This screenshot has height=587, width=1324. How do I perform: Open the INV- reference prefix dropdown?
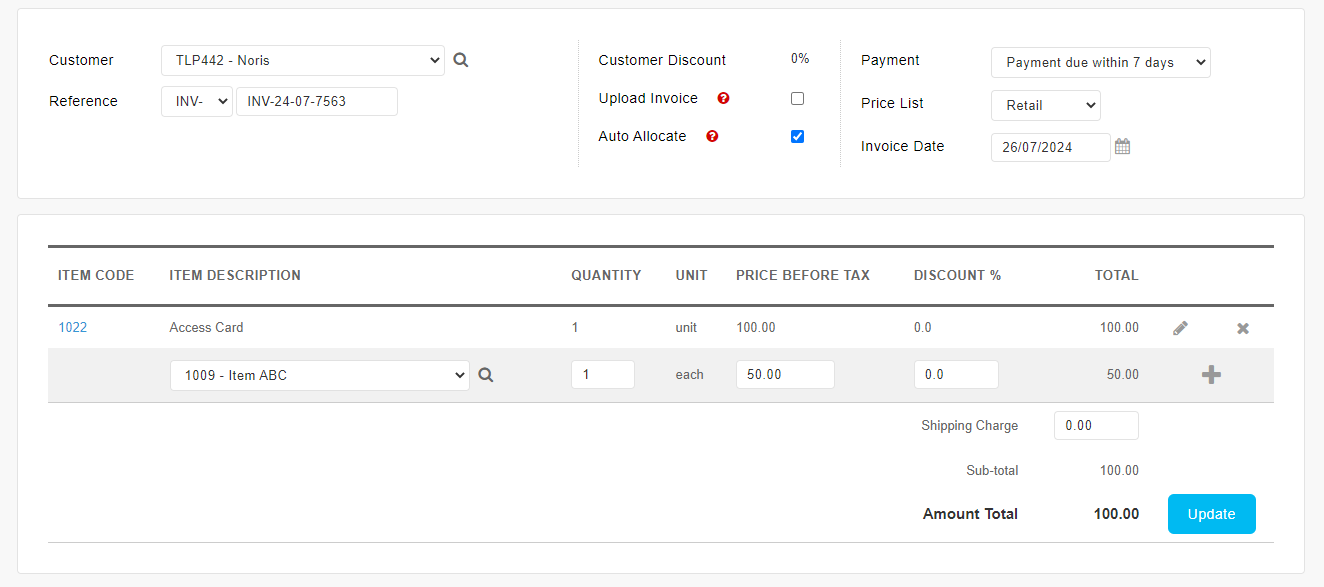click(197, 101)
